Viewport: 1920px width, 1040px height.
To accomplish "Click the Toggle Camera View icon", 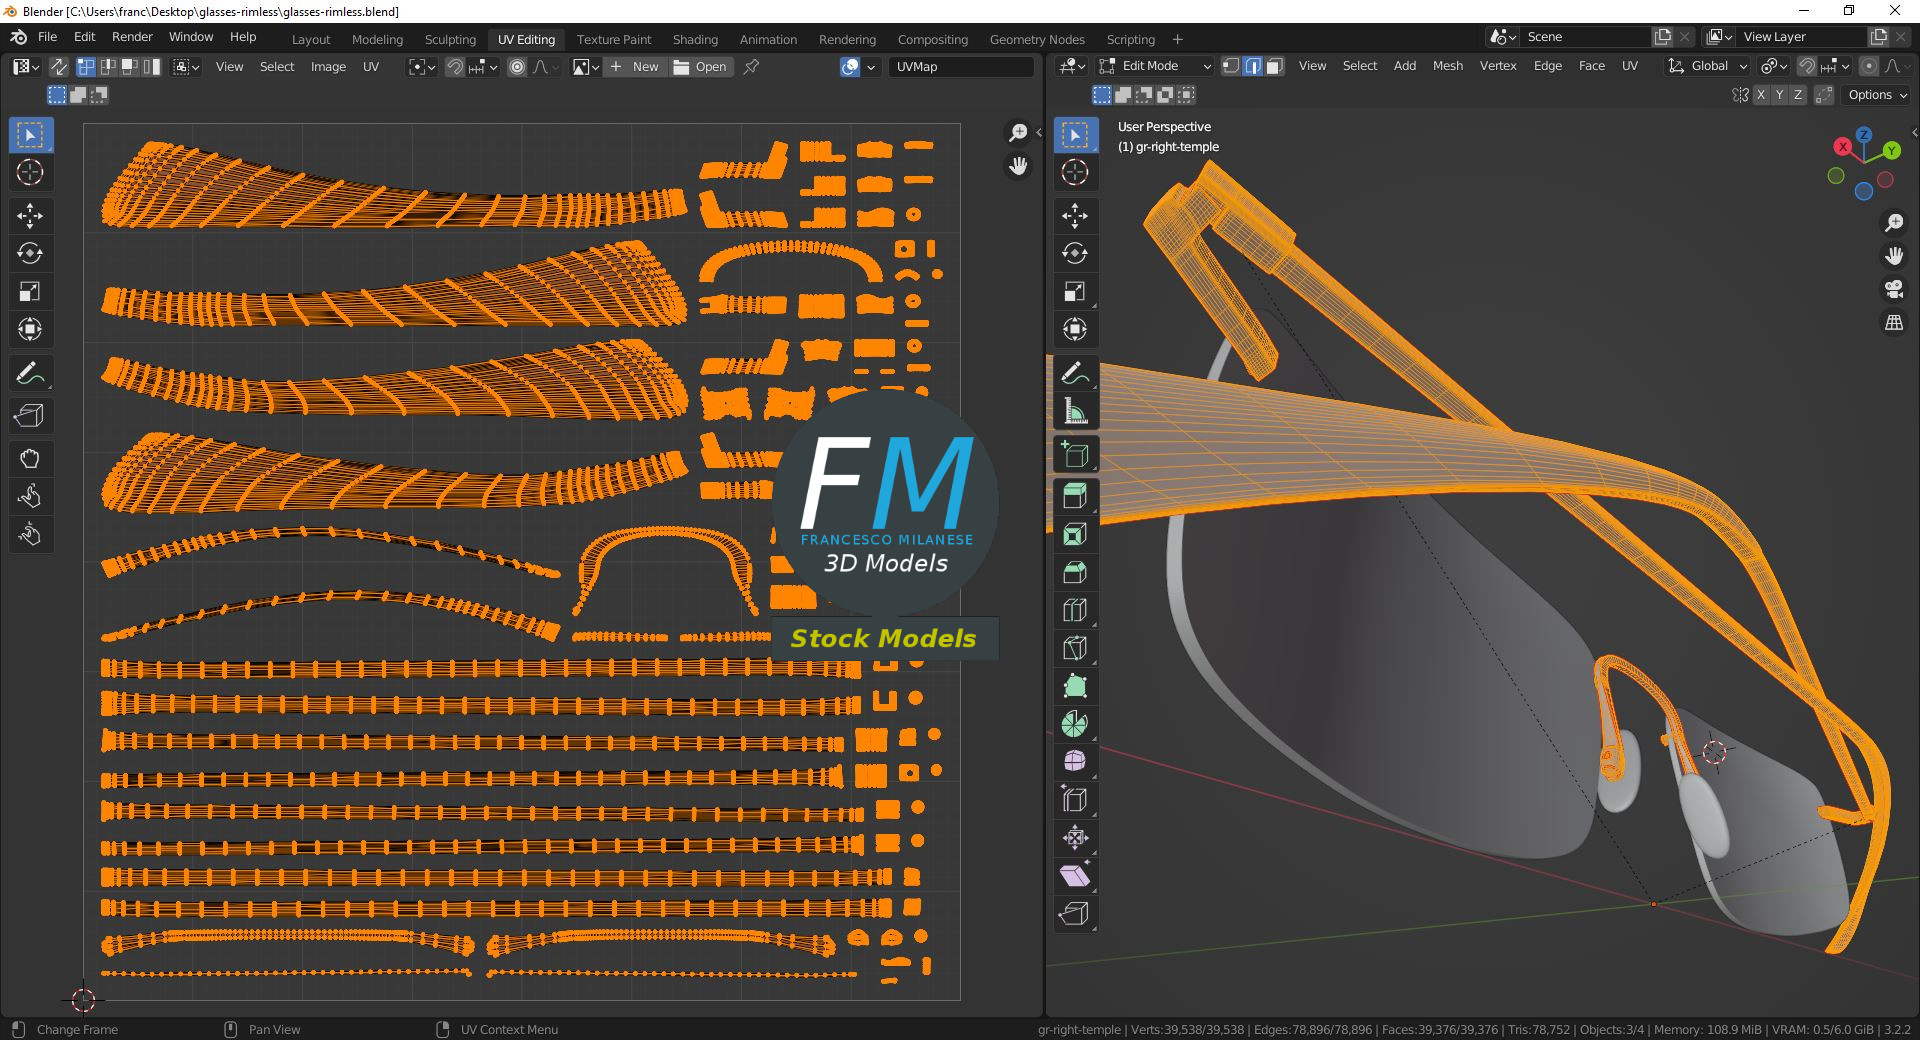I will pyautogui.click(x=1894, y=289).
